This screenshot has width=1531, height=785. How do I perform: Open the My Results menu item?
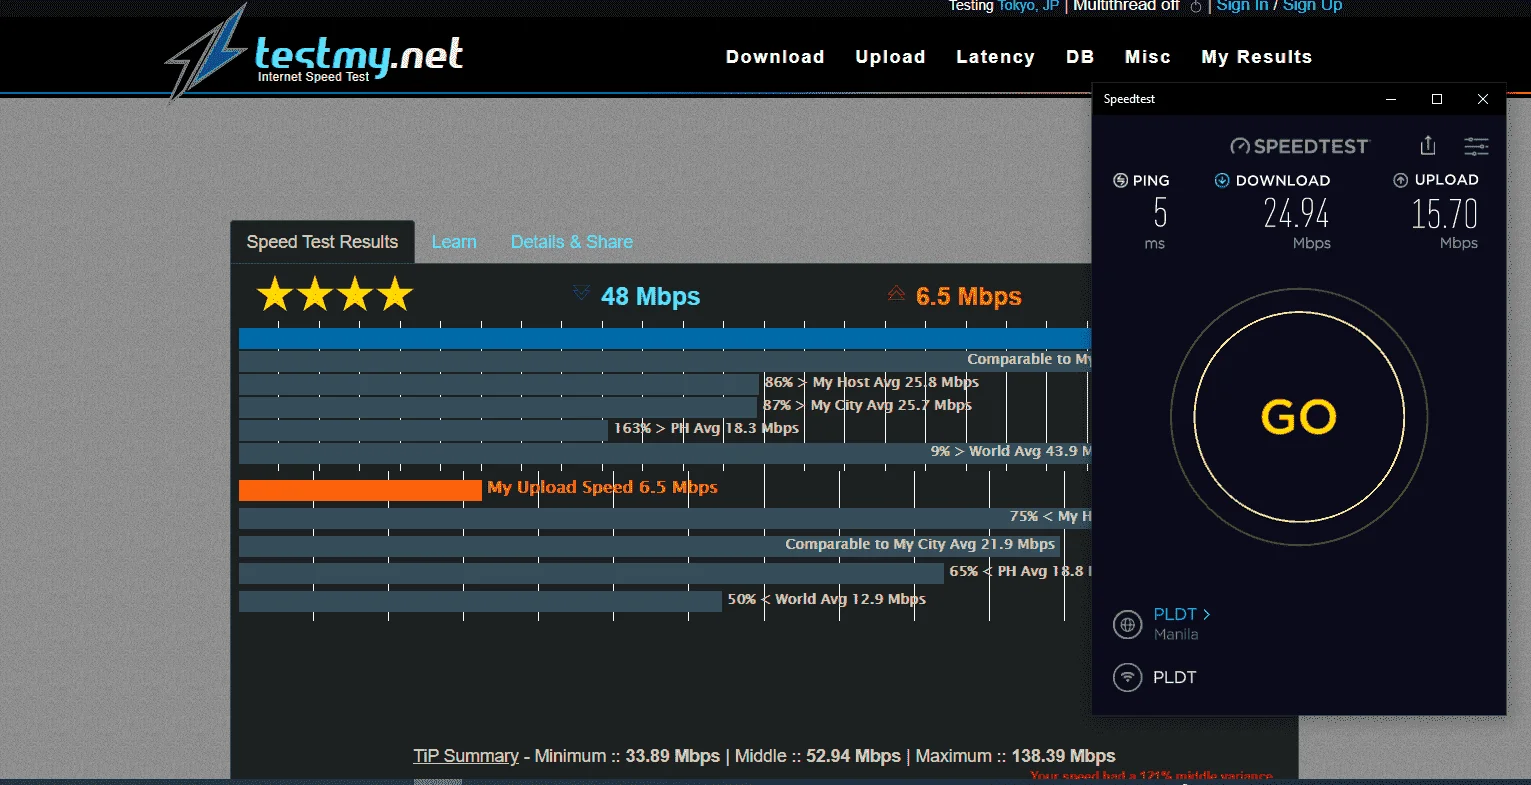(x=1257, y=57)
